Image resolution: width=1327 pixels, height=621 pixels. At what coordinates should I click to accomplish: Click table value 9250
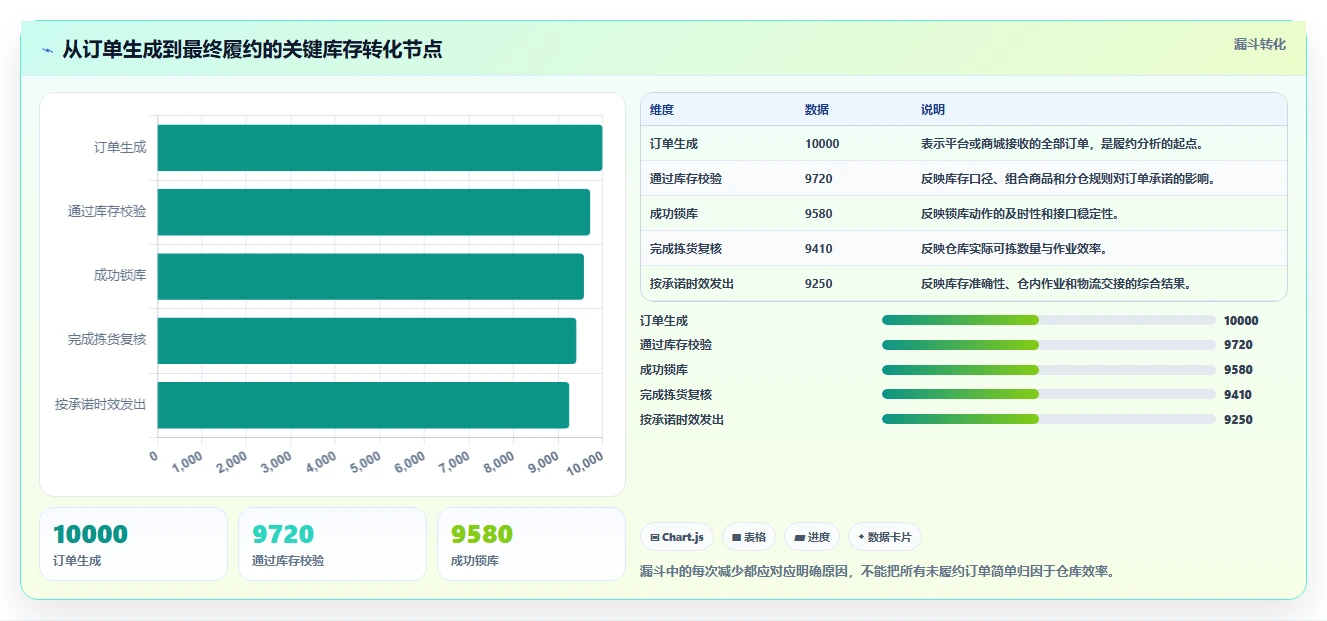tap(819, 284)
